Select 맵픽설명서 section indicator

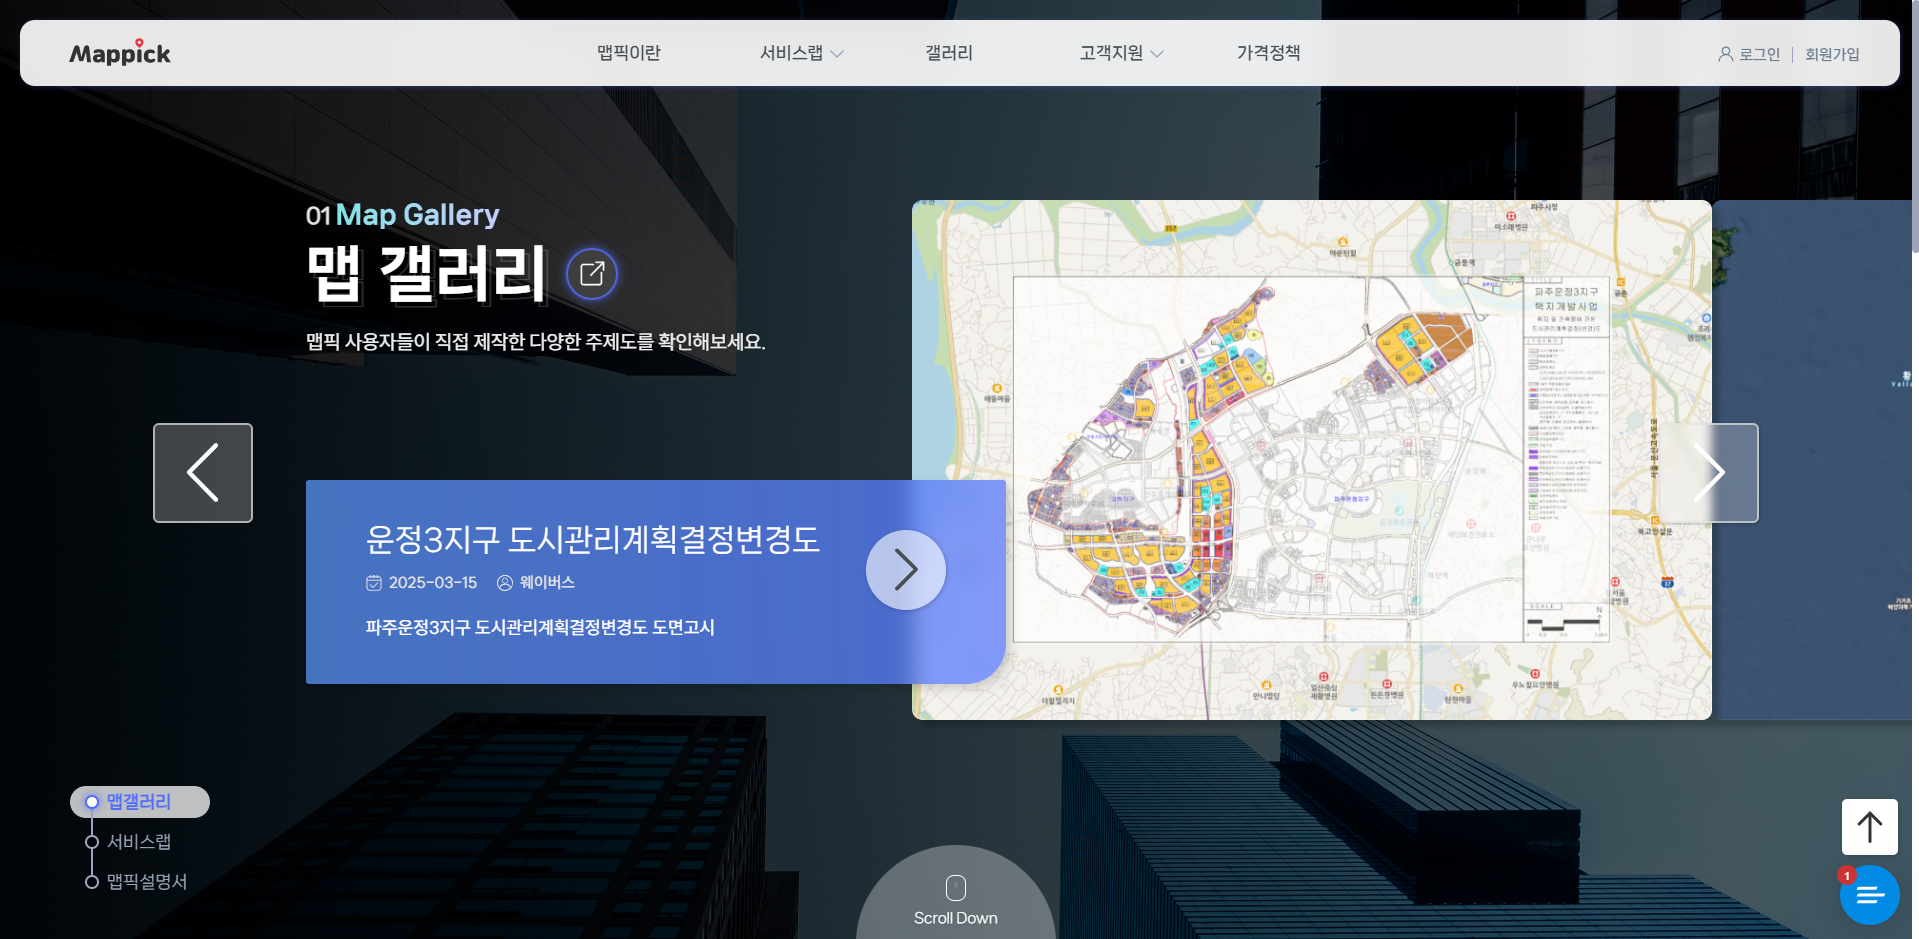[146, 882]
